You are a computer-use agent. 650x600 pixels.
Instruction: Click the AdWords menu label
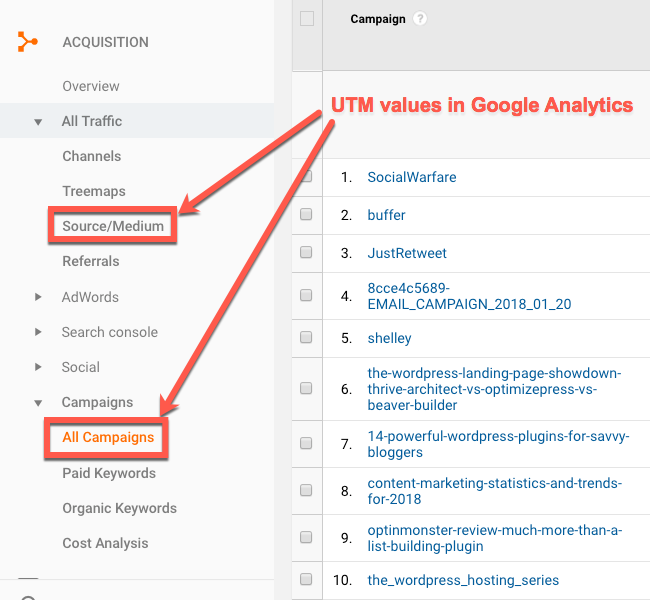pos(90,297)
